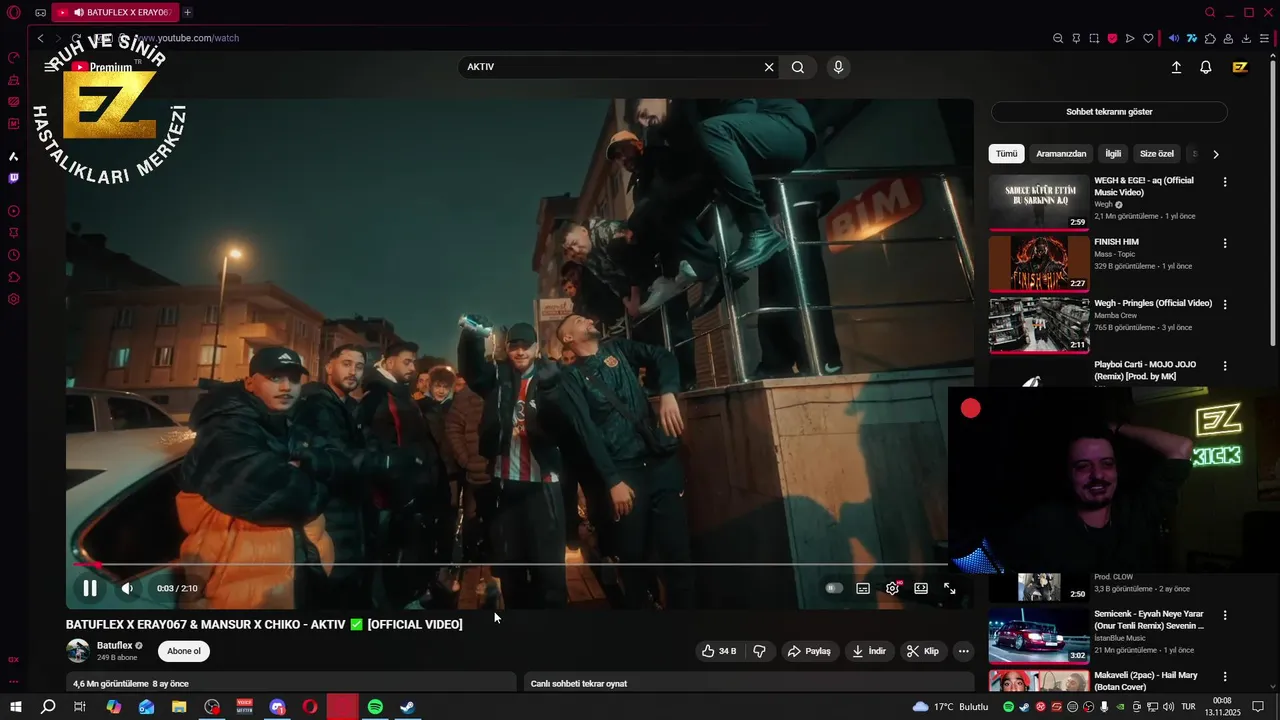The height and width of the screenshot is (720, 1280).
Task: Open a new Opera browser tab
Action: click(187, 12)
